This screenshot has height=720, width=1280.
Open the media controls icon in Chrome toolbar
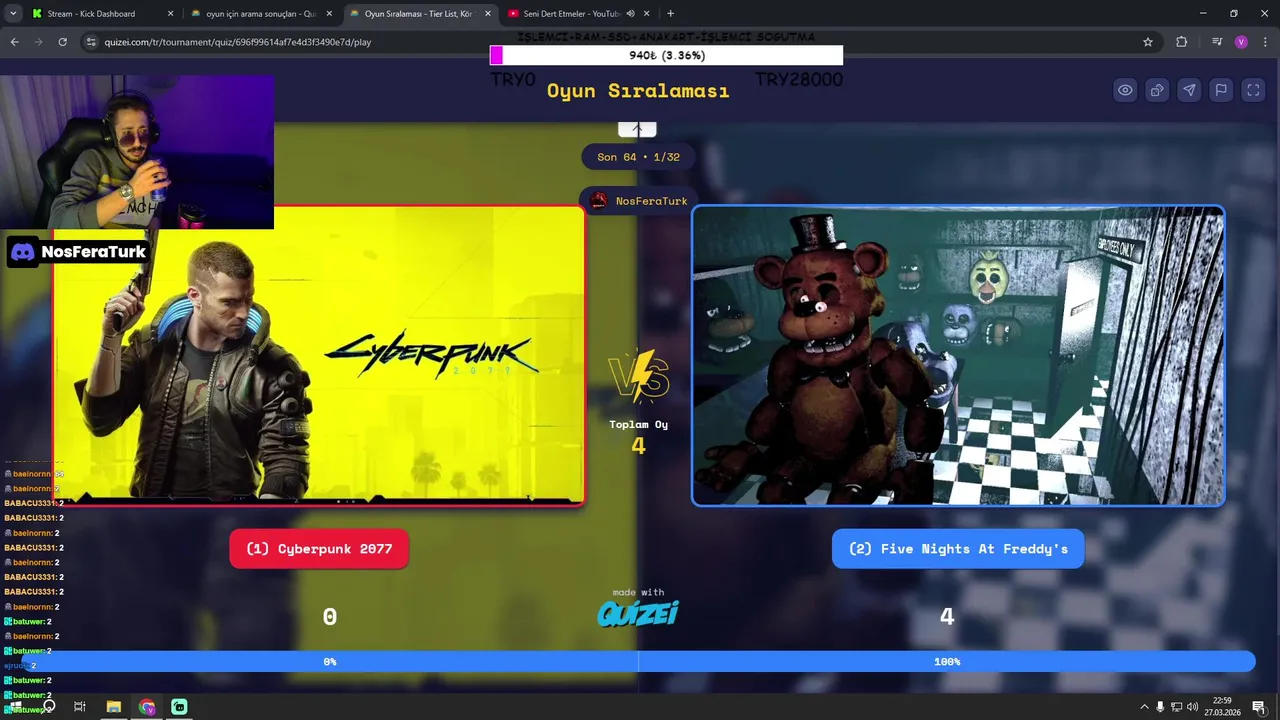[x=1216, y=42]
